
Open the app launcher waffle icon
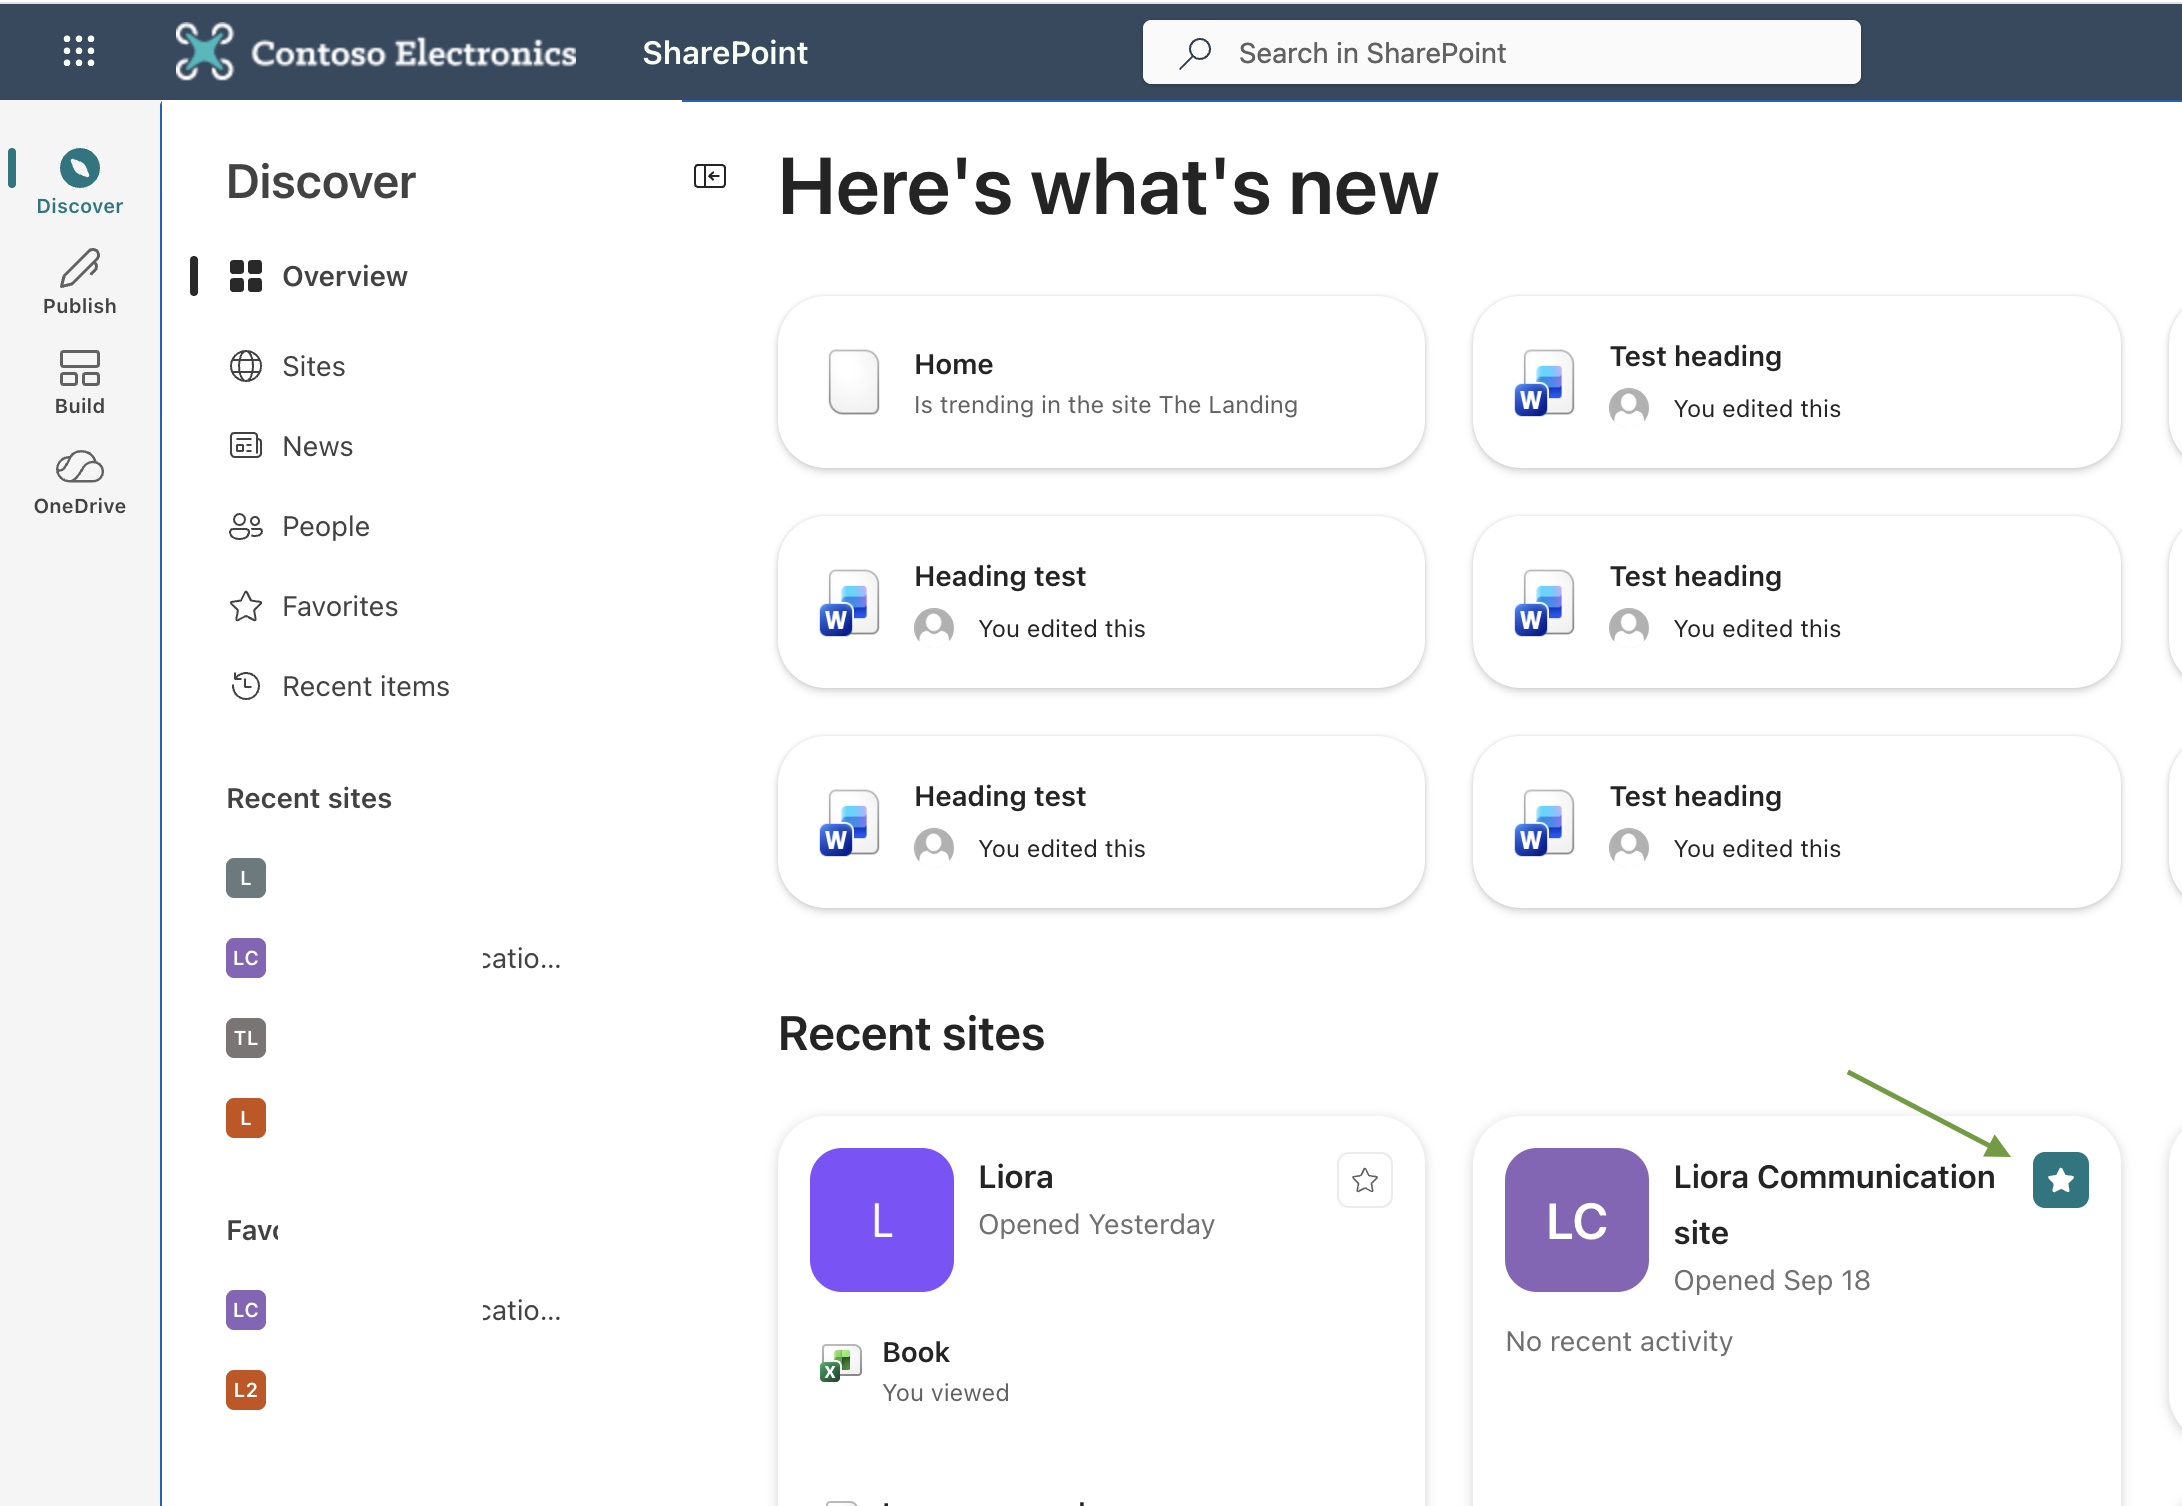(x=79, y=51)
